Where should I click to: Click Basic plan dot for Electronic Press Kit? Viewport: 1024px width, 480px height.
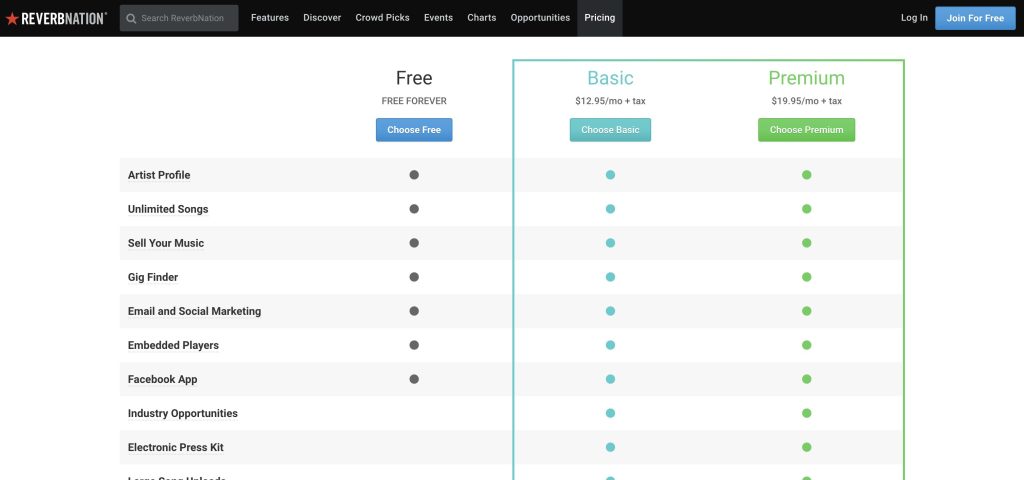[611, 447]
